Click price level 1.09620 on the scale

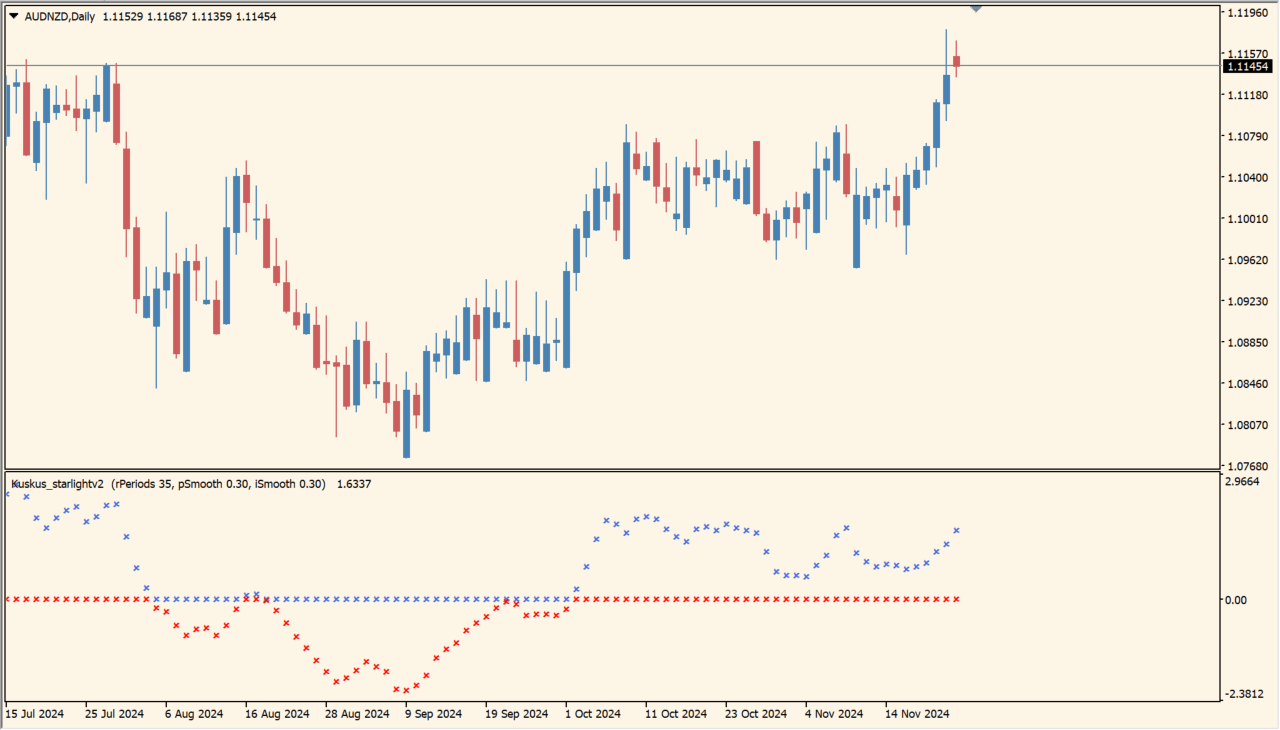[1249, 260]
